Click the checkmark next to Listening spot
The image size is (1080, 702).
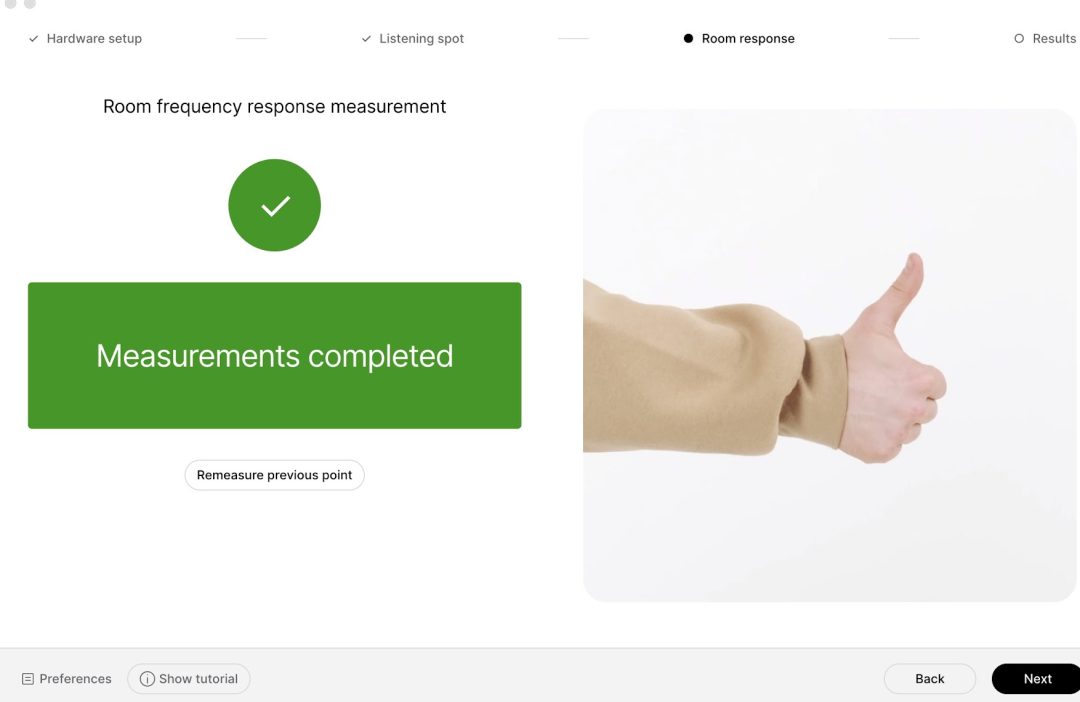point(366,39)
